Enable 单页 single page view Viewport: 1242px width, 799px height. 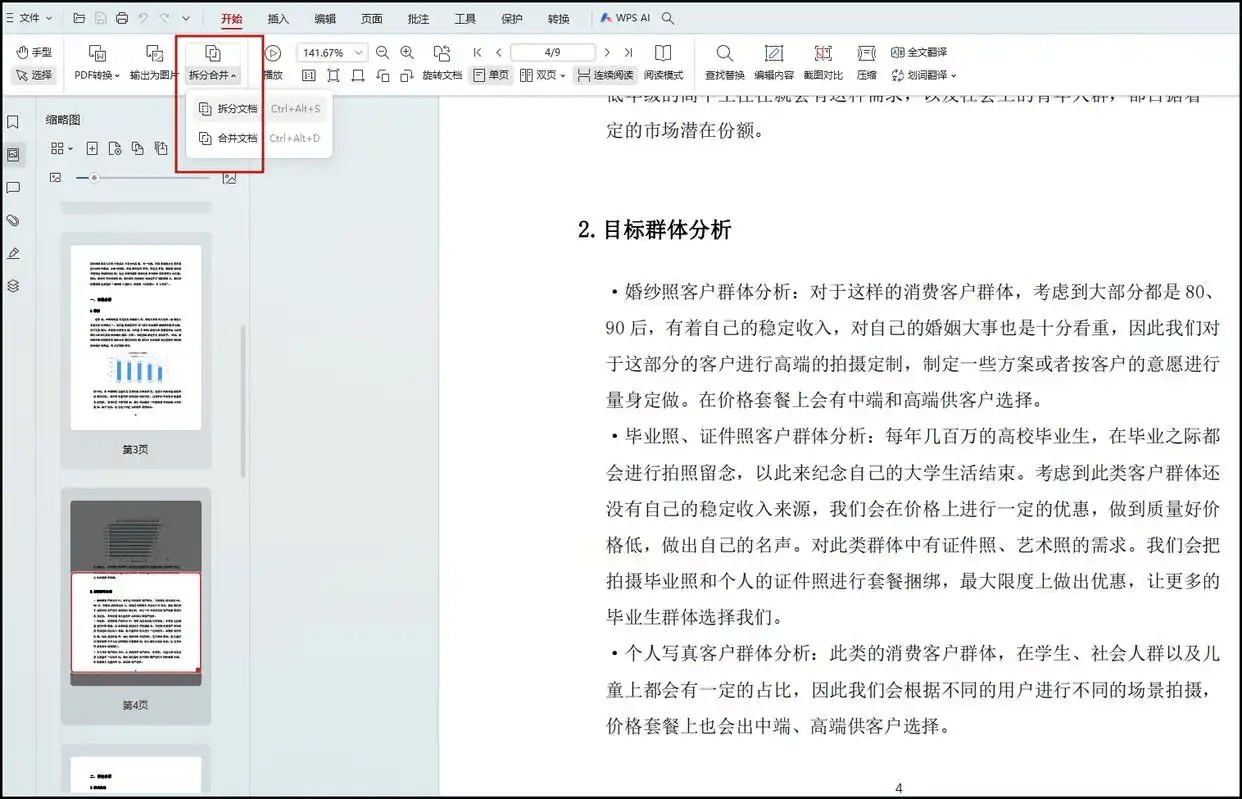click(x=490, y=75)
